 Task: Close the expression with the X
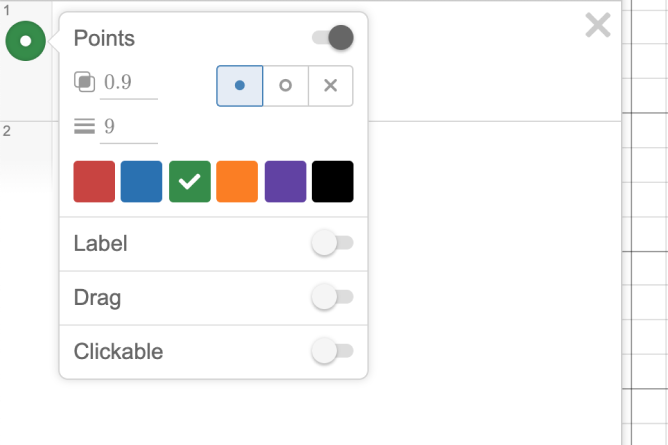pyautogui.click(x=597, y=25)
